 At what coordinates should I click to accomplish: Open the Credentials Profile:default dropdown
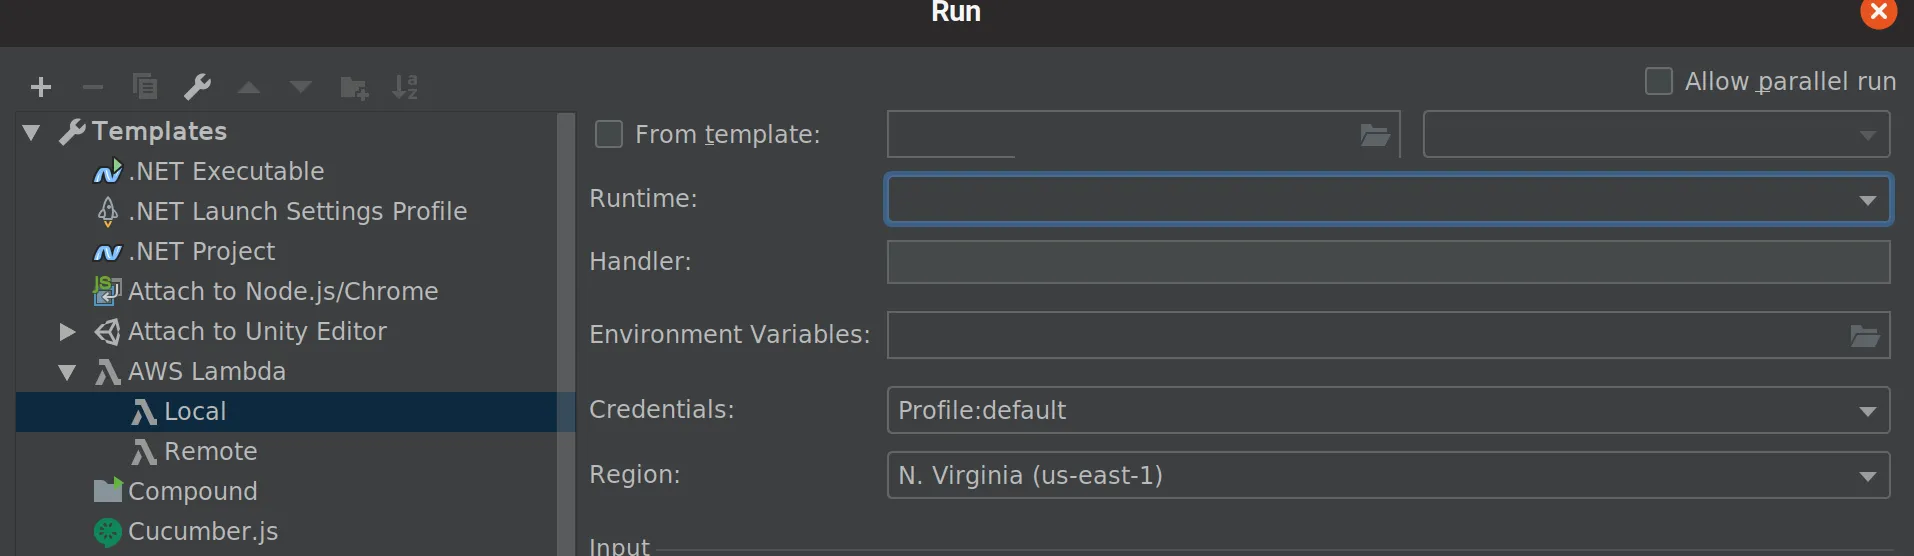pos(1867,411)
